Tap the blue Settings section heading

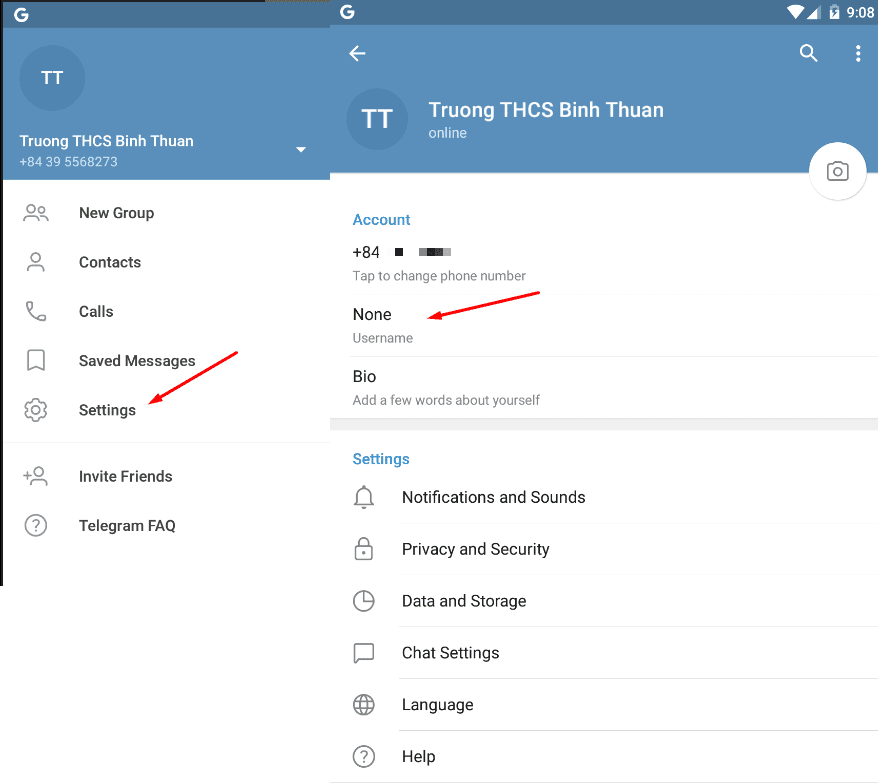[x=381, y=459]
